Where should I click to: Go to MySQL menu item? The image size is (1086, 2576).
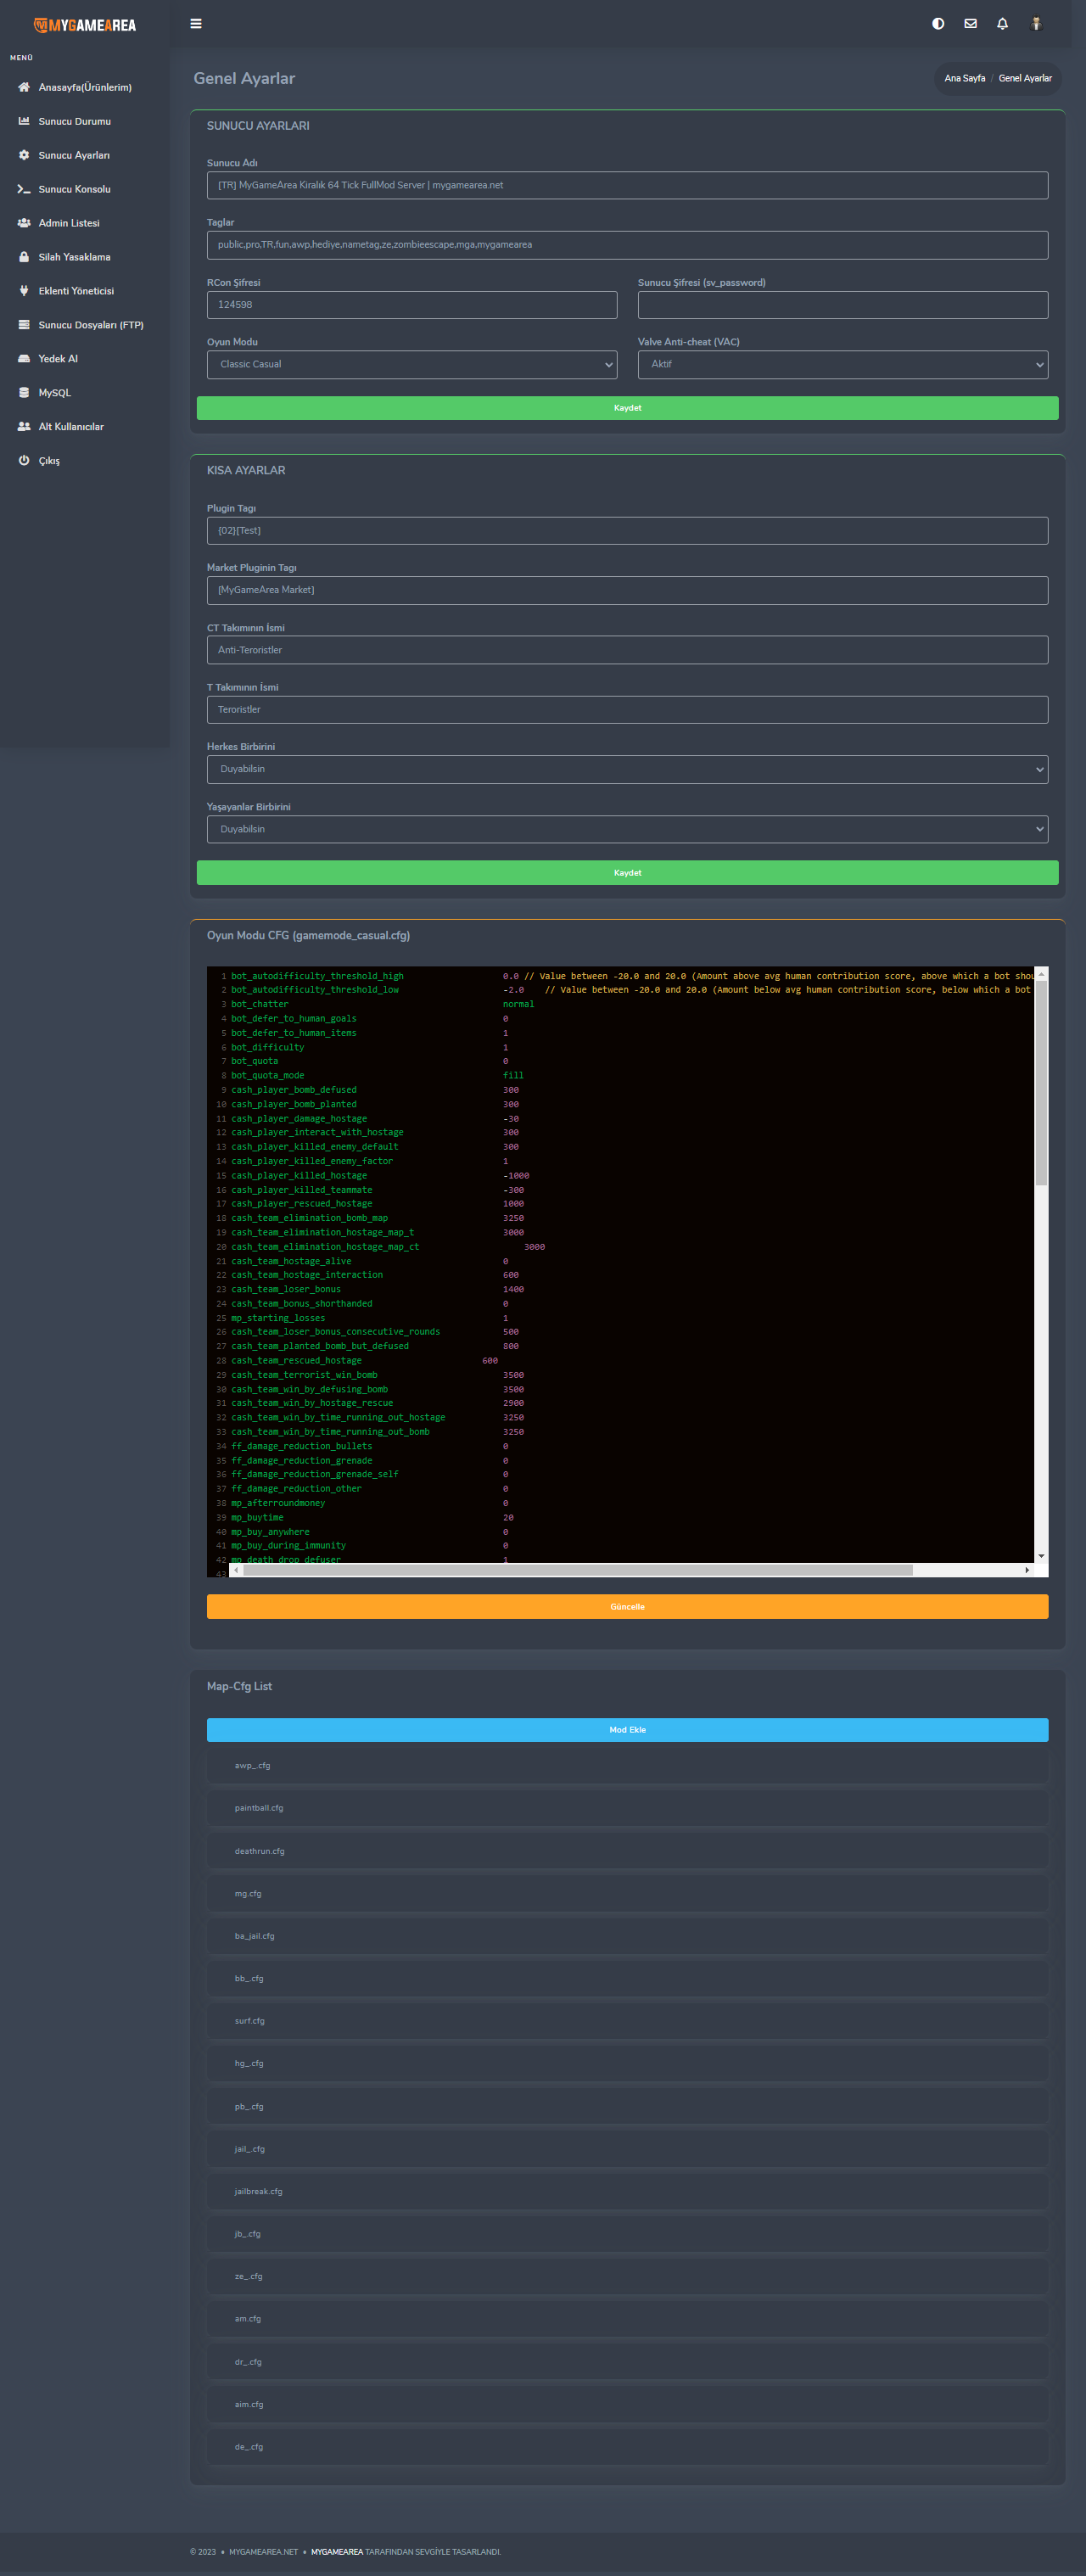point(55,393)
